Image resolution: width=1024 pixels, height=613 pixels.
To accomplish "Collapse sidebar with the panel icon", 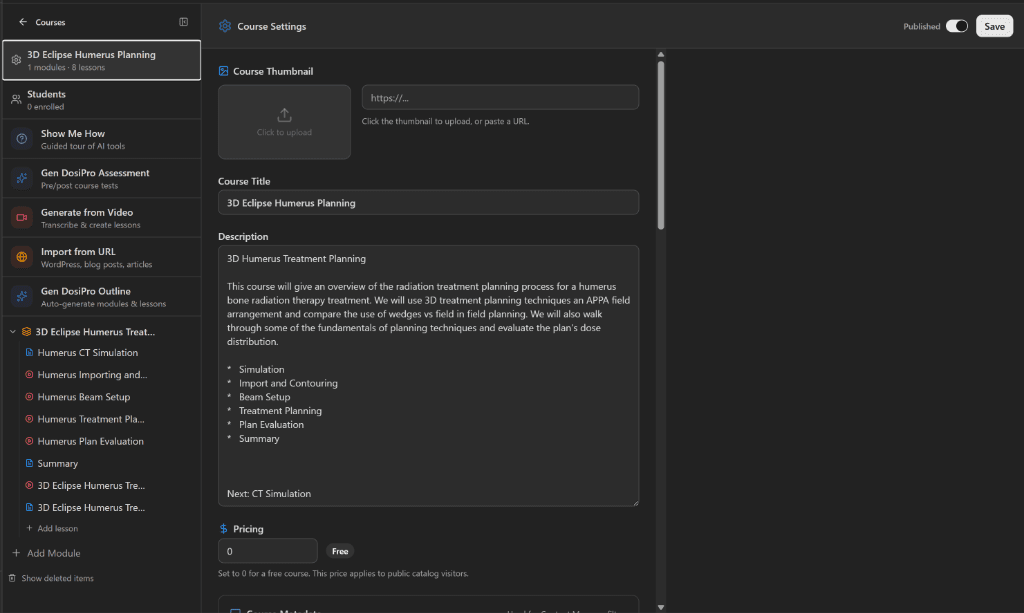I will click(184, 22).
